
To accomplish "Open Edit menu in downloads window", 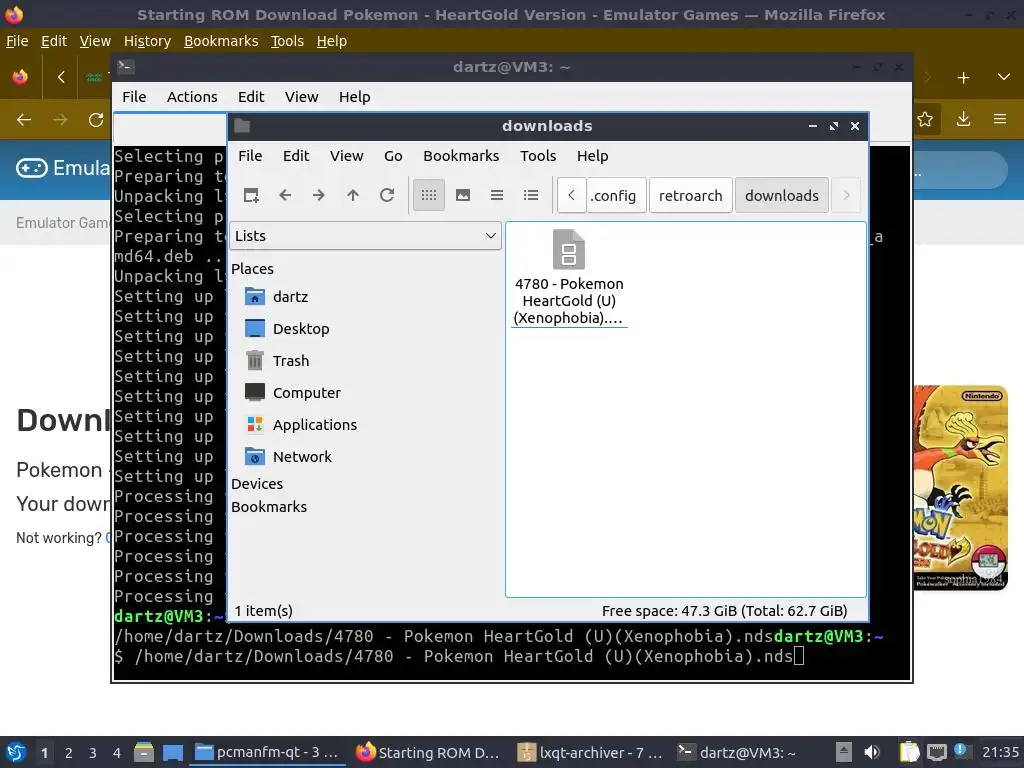I will click(x=296, y=156).
